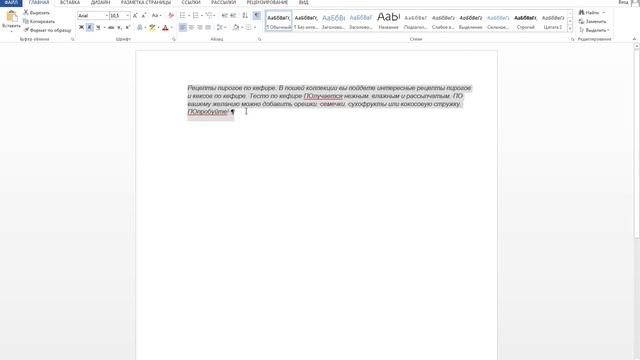640x360 pixels.
Task: Toggle subscript formatting
Action: tap(119, 27)
